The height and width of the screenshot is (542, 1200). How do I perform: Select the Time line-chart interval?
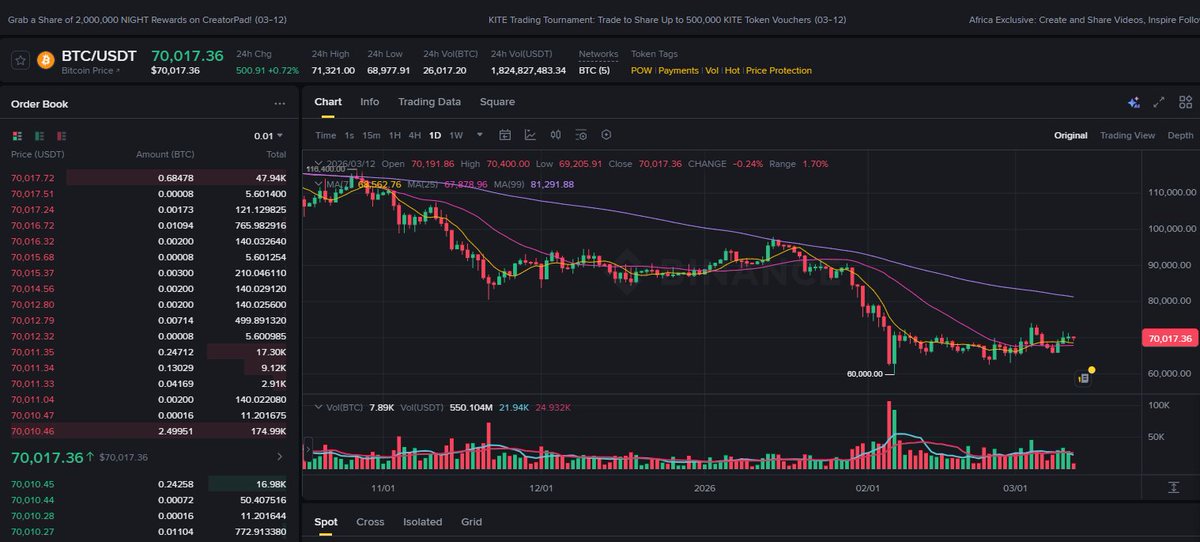pyautogui.click(x=326, y=135)
